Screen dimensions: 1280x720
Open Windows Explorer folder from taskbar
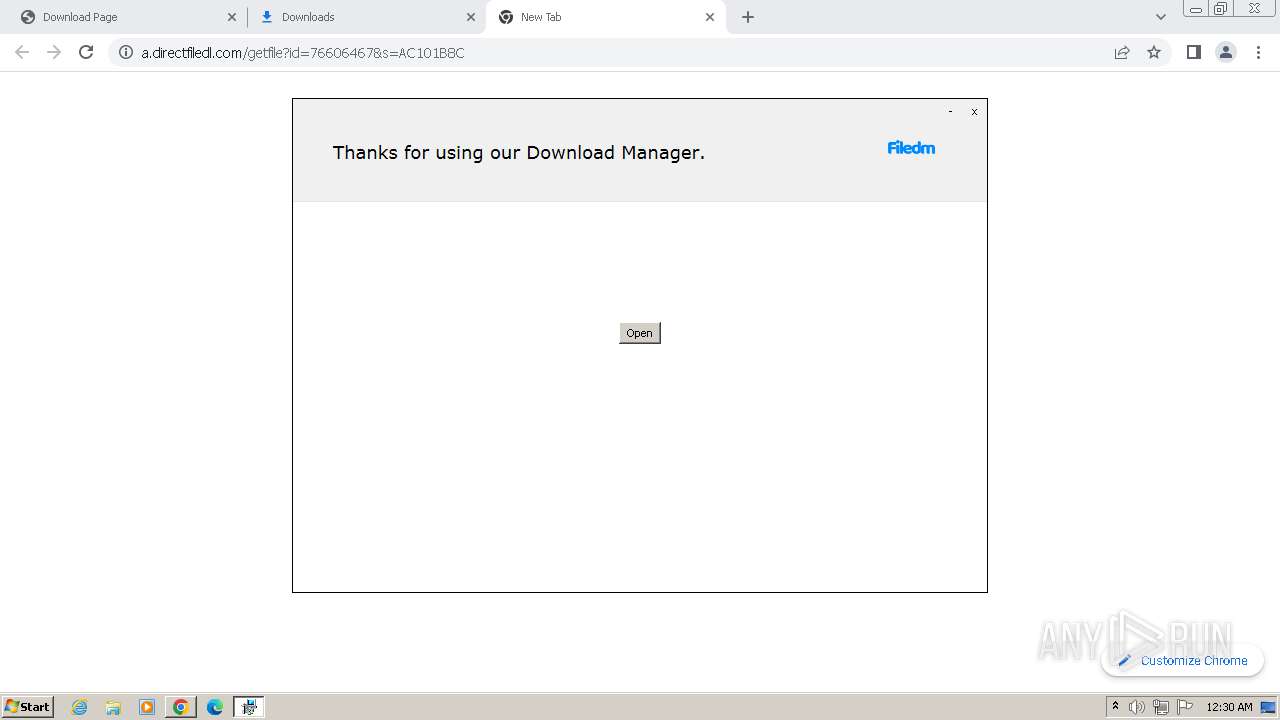(113, 707)
